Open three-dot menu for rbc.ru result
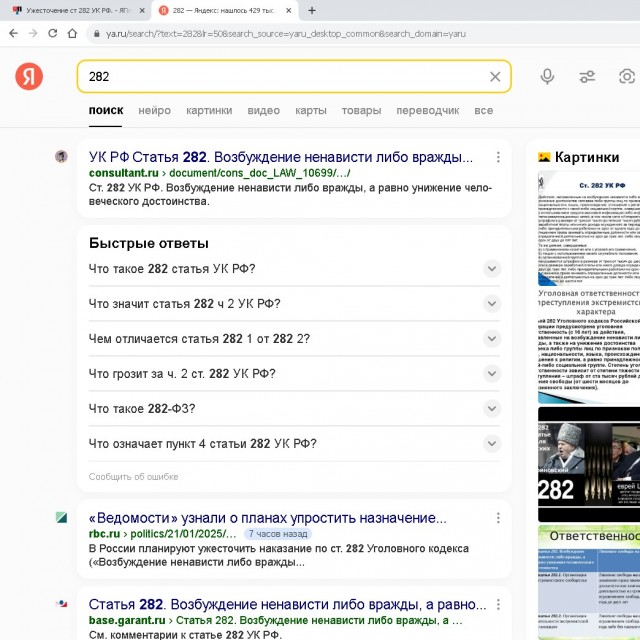This screenshot has width=640, height=640. [x=498, y=518]
